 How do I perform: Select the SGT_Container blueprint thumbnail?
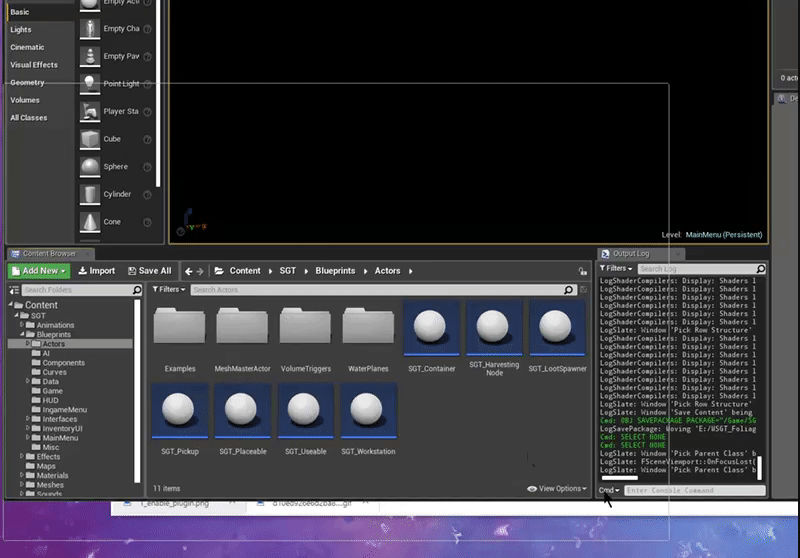pos(432,329)
